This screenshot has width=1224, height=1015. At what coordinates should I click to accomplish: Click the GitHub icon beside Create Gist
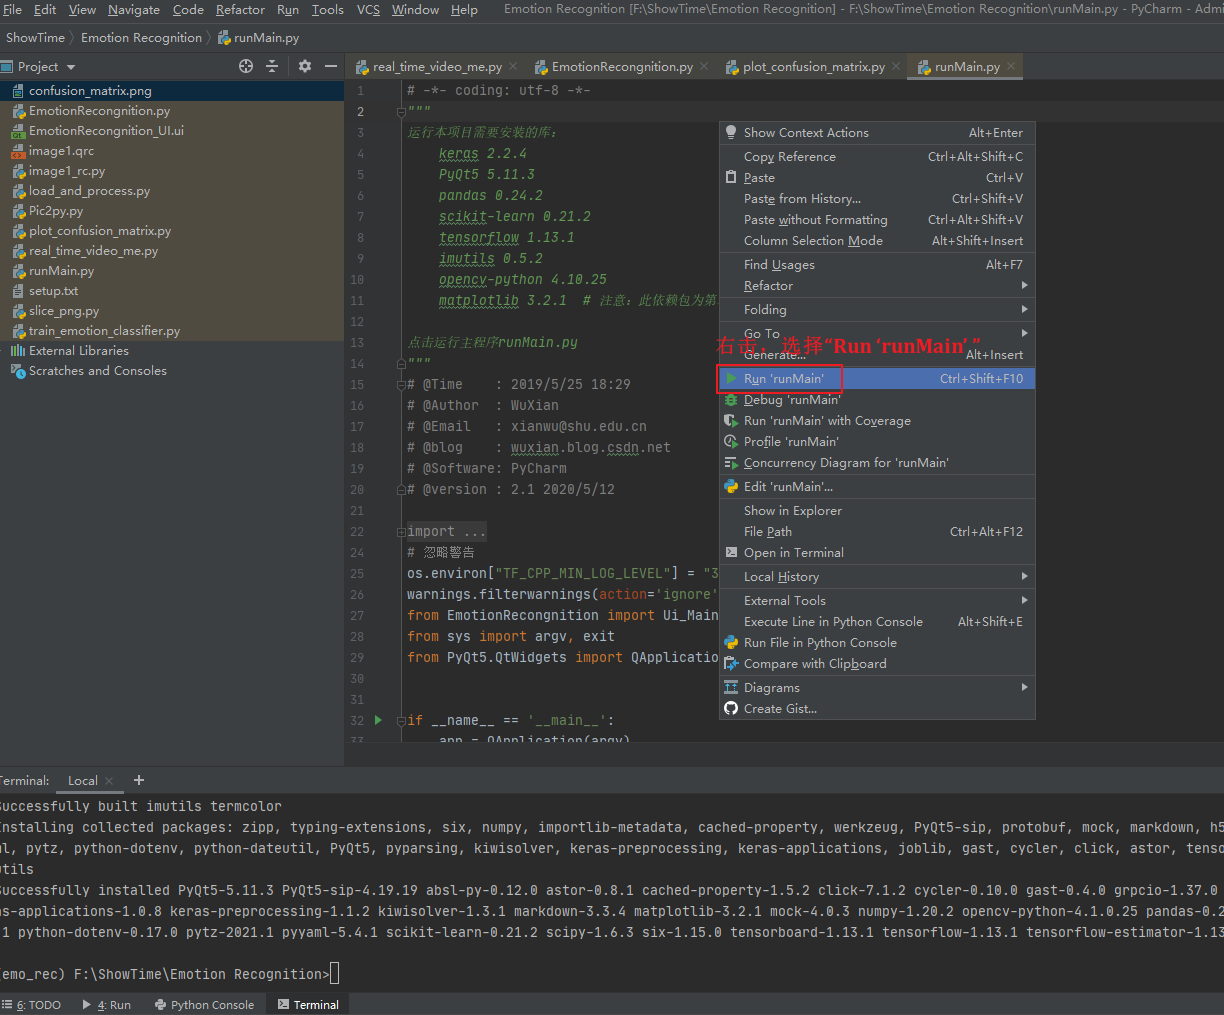[x=731, y=709]
